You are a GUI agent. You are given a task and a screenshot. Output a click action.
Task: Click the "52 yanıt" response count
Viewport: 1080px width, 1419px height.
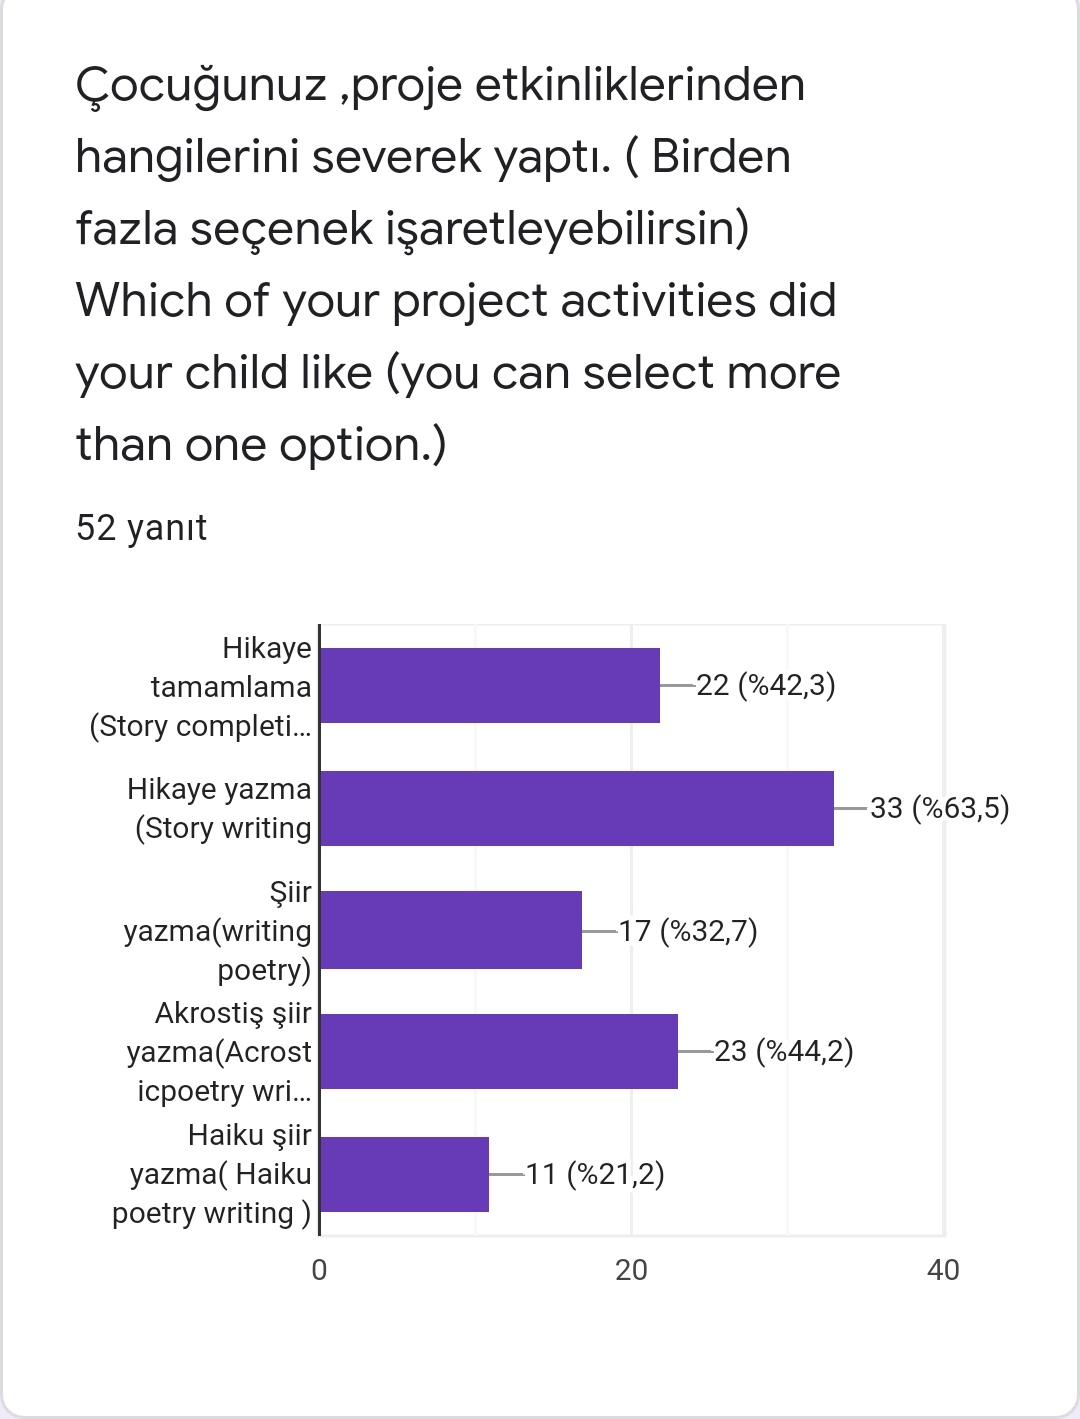tap(141, 528)
